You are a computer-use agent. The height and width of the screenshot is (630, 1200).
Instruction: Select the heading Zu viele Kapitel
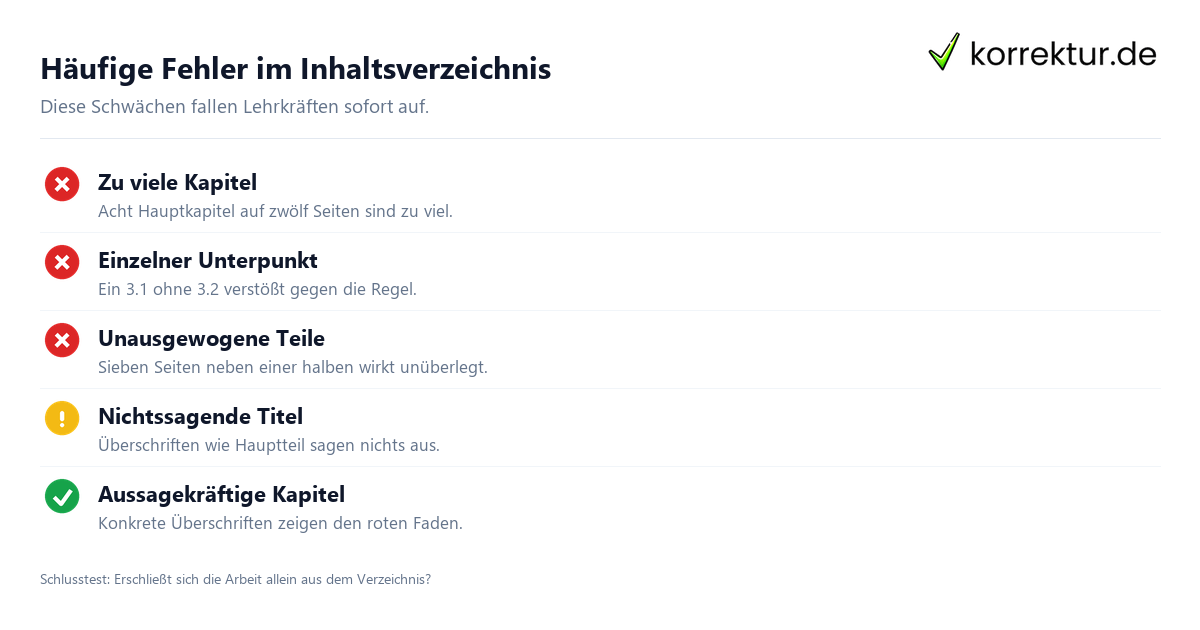click(177, 182)
